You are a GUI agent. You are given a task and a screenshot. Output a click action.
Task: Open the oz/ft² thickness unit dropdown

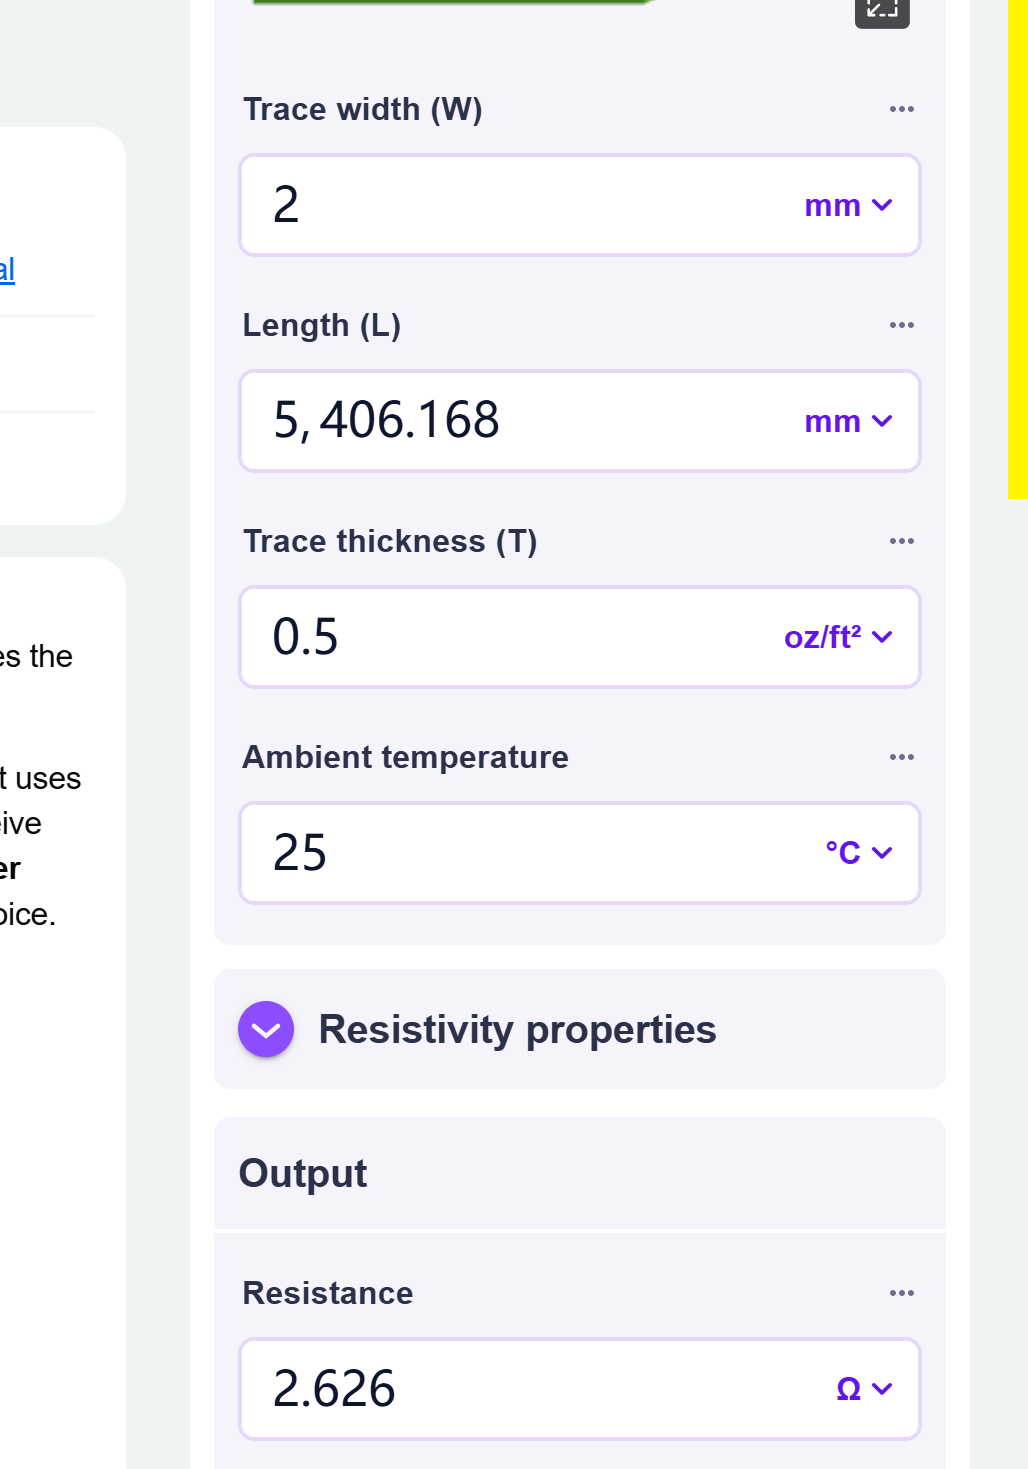pos(837,638)
